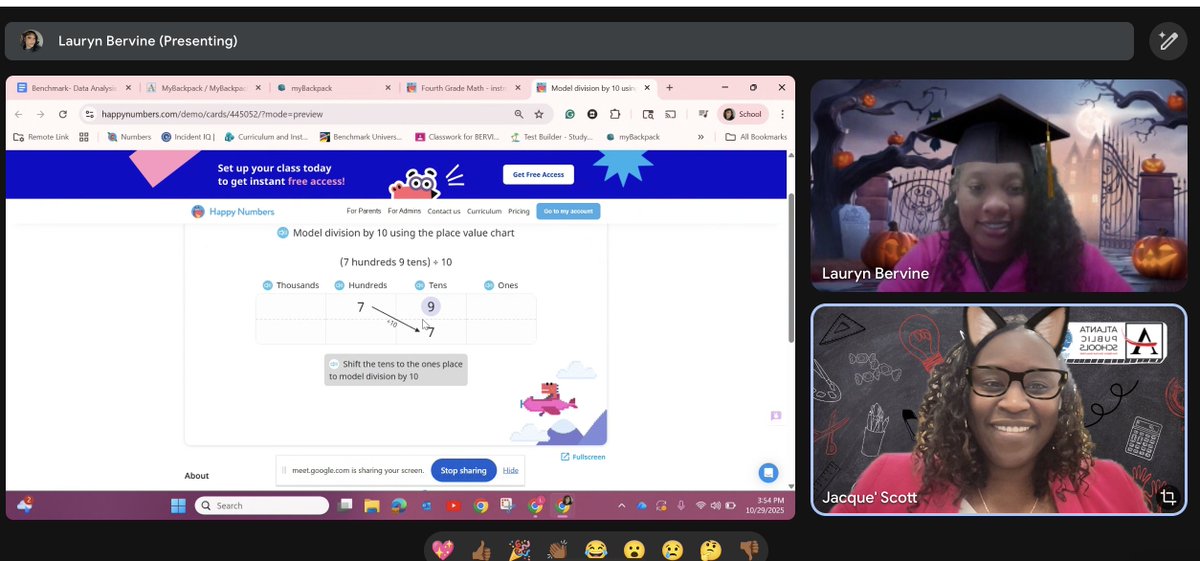Open YouTube app in the taskbar
This screenshot has width=1200, height=561.
point(454,505)
